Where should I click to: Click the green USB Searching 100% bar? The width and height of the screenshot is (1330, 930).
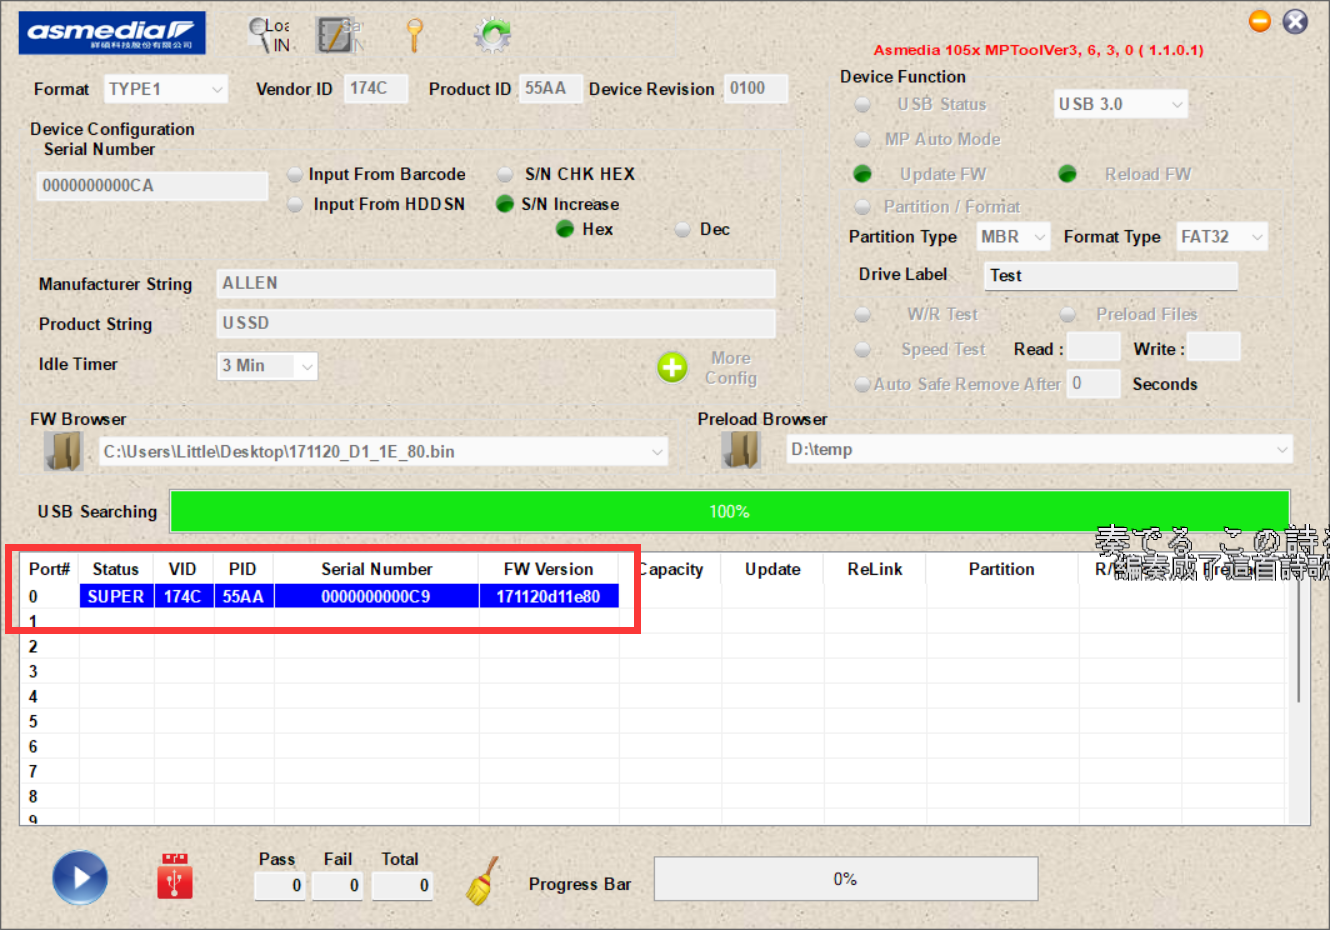(x=729, y=511)
